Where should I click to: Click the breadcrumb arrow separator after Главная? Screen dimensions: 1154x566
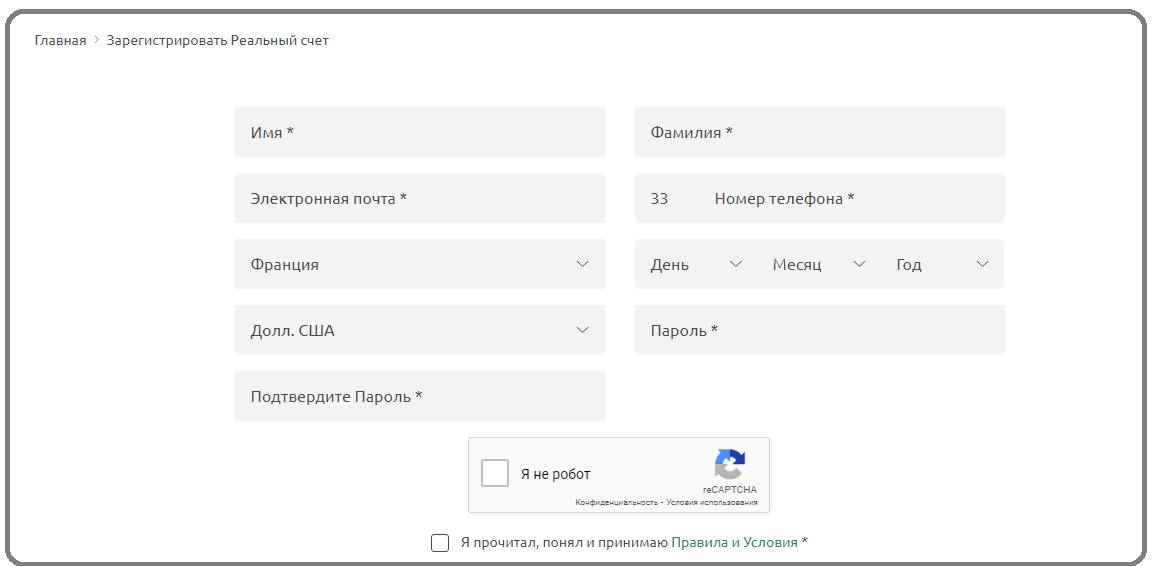[x=97, y=41]
